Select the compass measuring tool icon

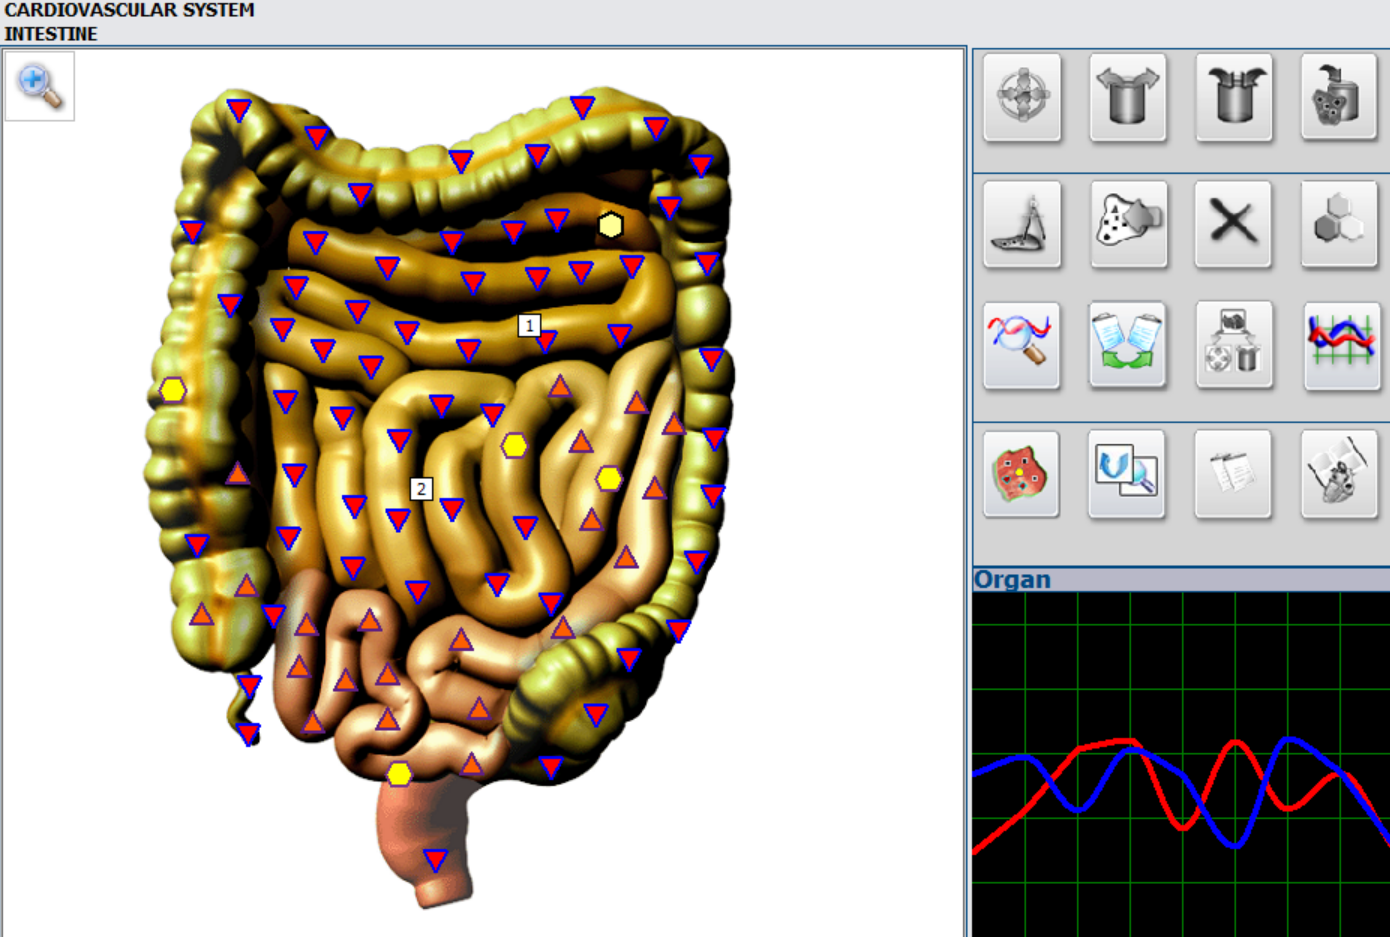[x=1022, y=224]
